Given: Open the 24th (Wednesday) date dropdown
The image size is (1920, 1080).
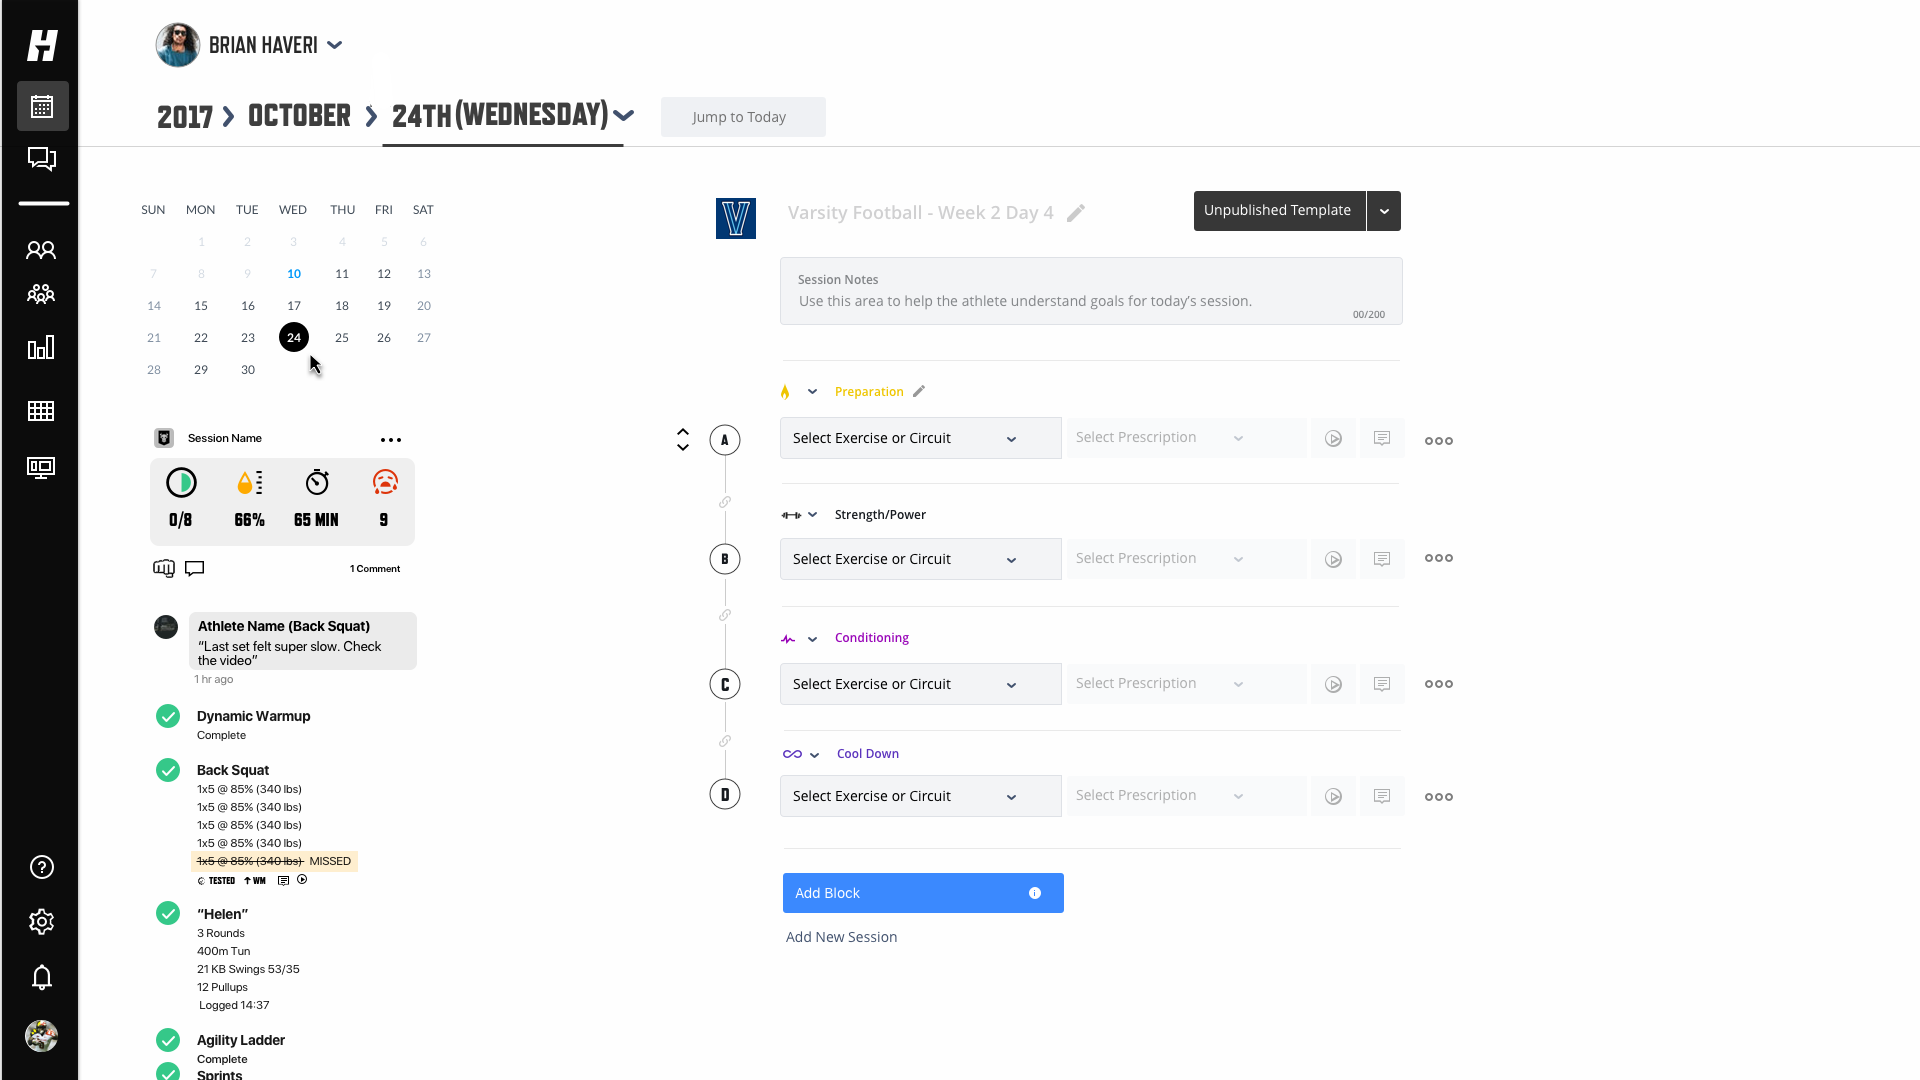Looking at the screenshot, I should coord(624,116).
